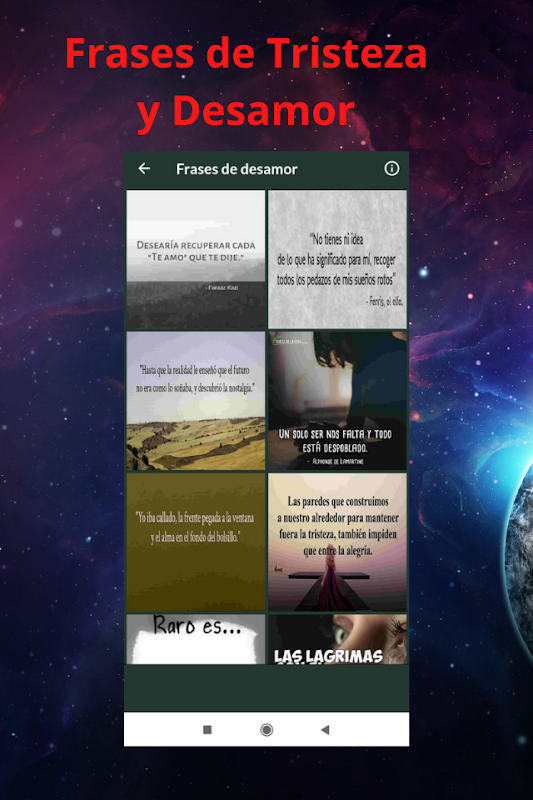Open the 'Un solo ser nos falta' image
This screenshot has height=800, width=533.
pos(338,401)
